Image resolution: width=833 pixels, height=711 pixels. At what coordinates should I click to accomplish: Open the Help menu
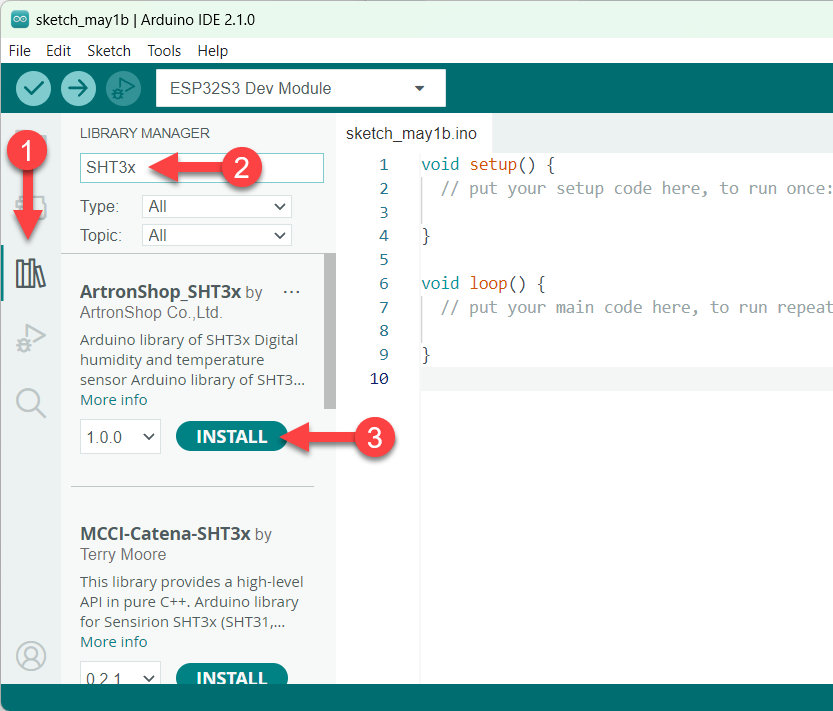tap(212, 51)
